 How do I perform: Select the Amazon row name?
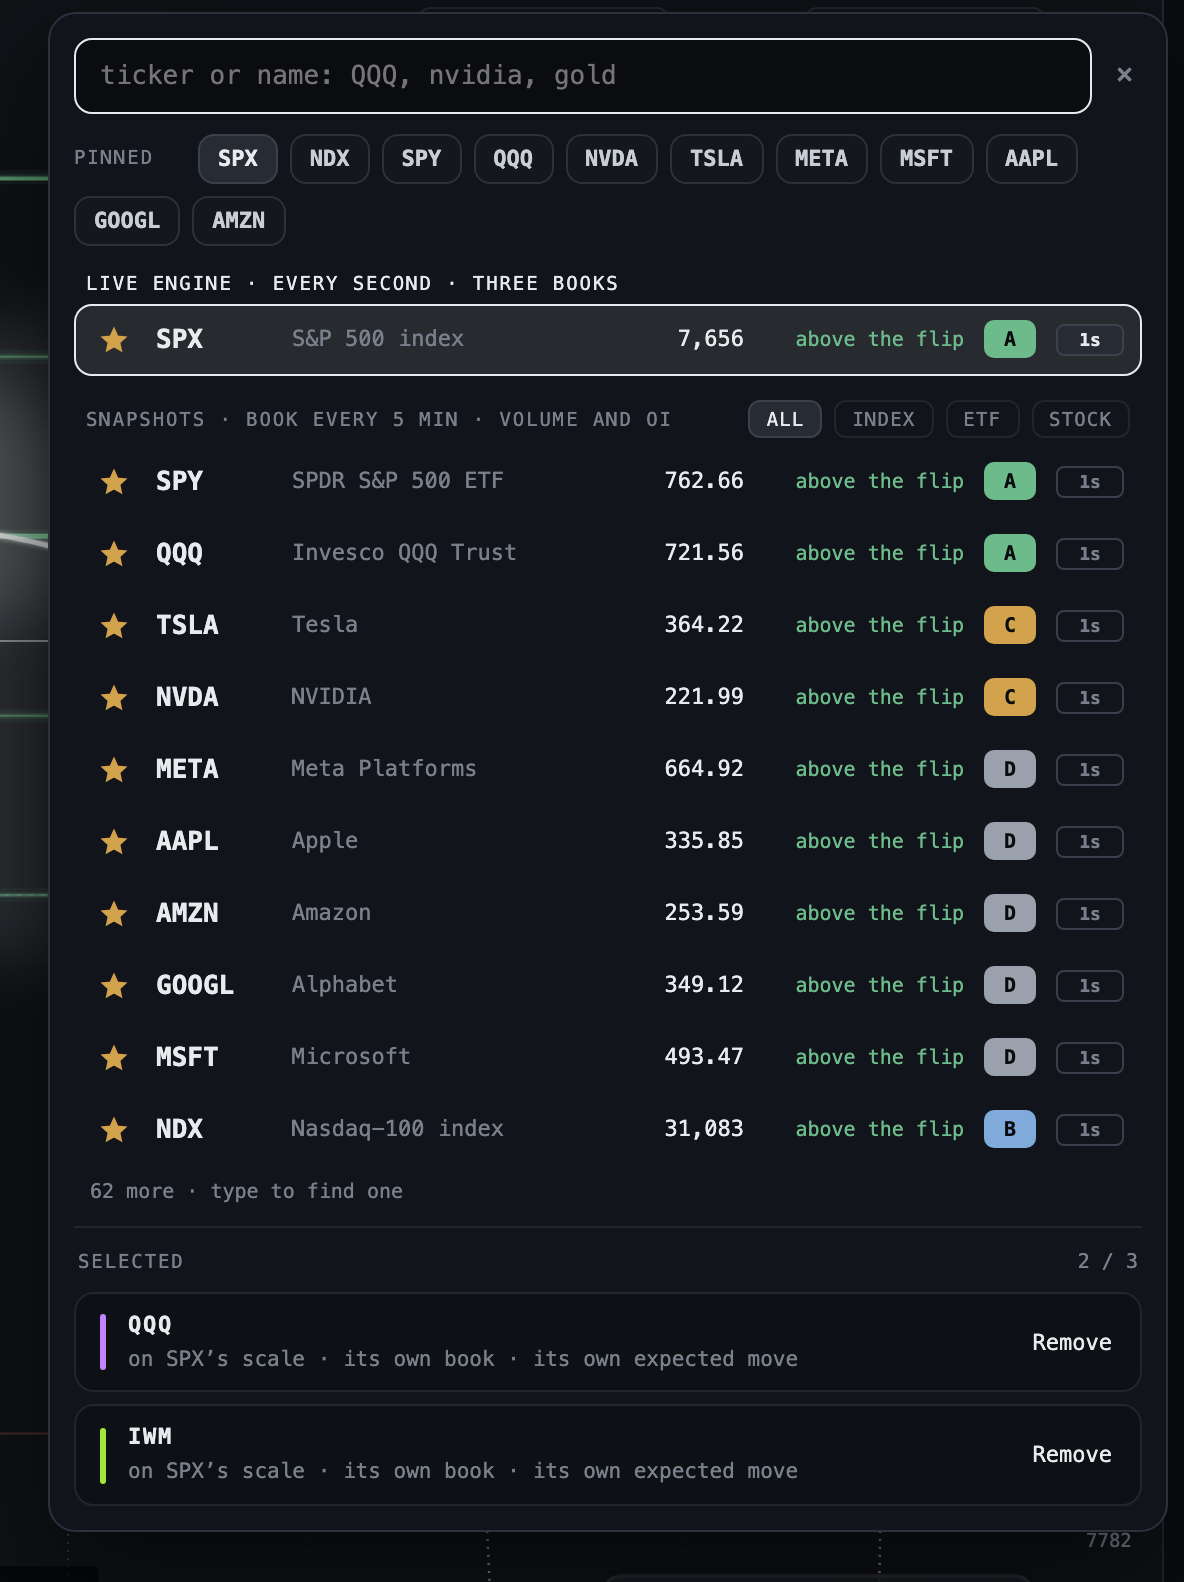(331, 913)
